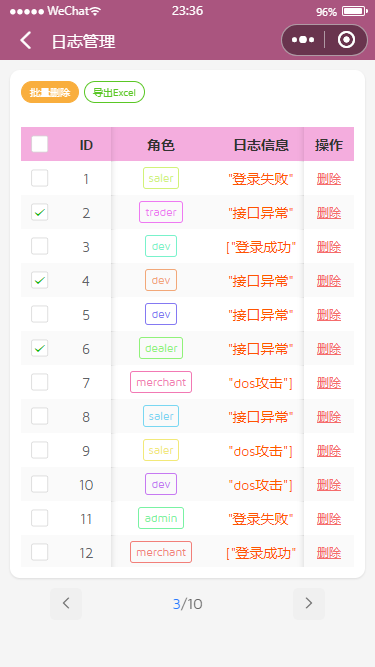Uncheck the checkbox for row ID 6
375x667 pixels.
tap(40, 348)
